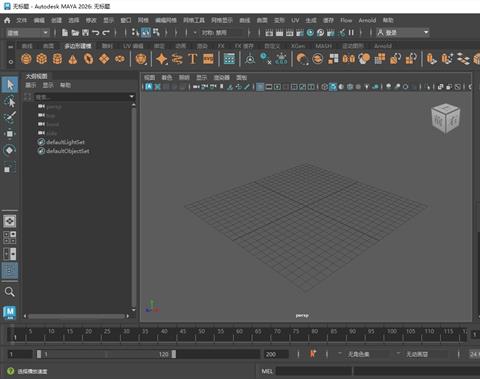Click the Pause Viewport 2 icon
The image size is (480, 379).
click(x=351, y=33)
